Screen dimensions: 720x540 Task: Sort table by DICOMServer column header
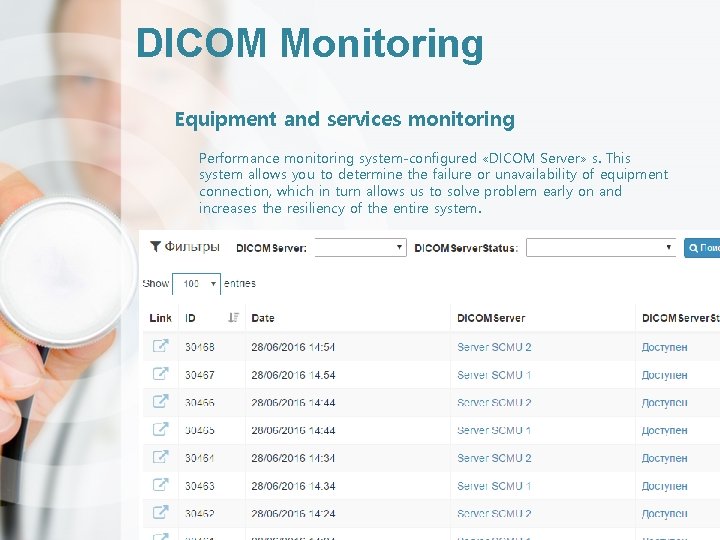[491, 318]
